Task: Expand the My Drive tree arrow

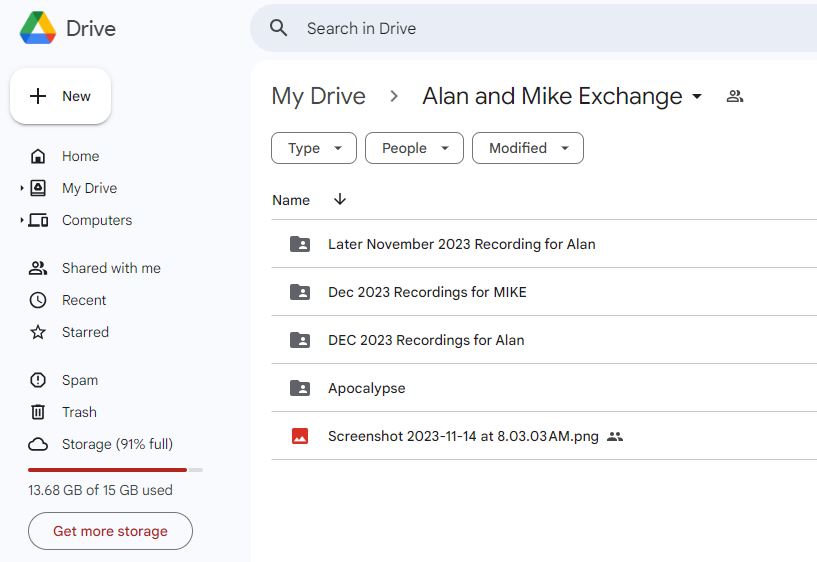Action: click(x=22, y=188)
